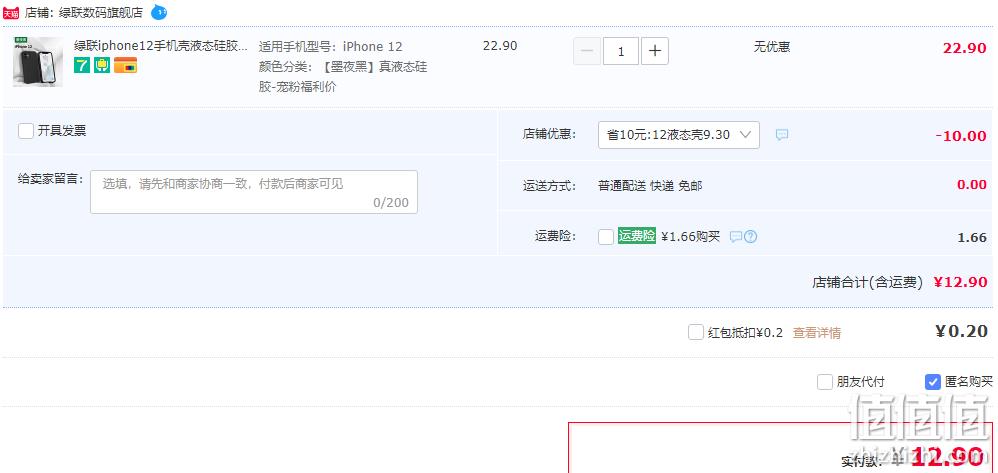Image resolution: width=998 pixels, height=473 pixels.
Task: Decrease quantity with the minus button
Action: (587, 52)
